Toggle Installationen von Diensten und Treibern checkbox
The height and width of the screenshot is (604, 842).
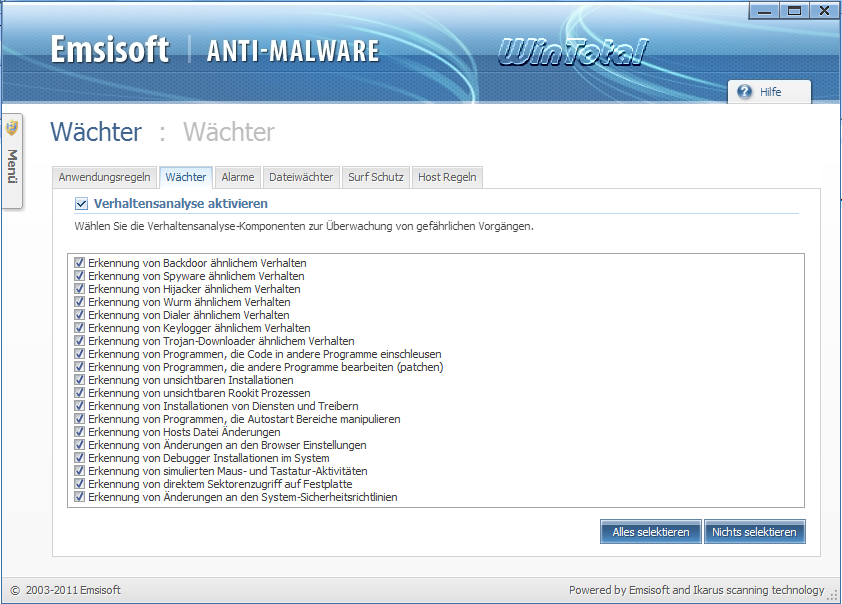[79, 406]
